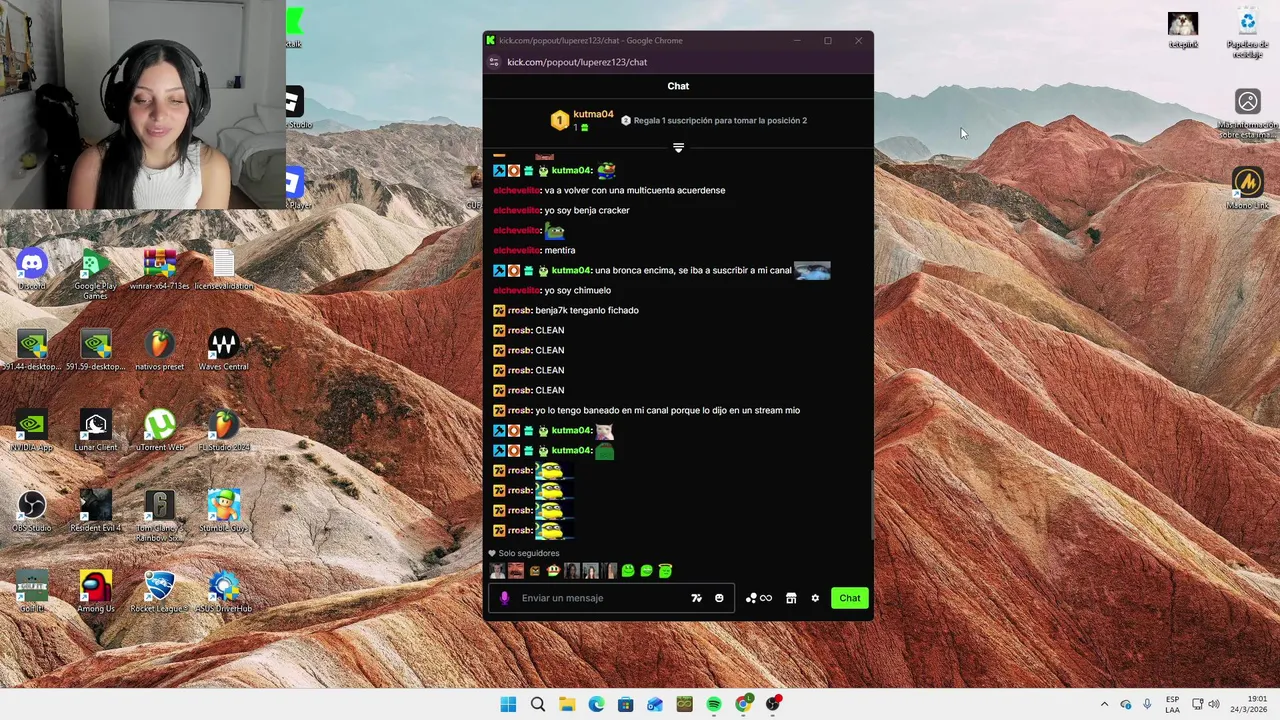Open the ASUS DriverHub shortcut
This screenshot has width=1280, height=720.
pyautogui.click(x=223, y=593)
